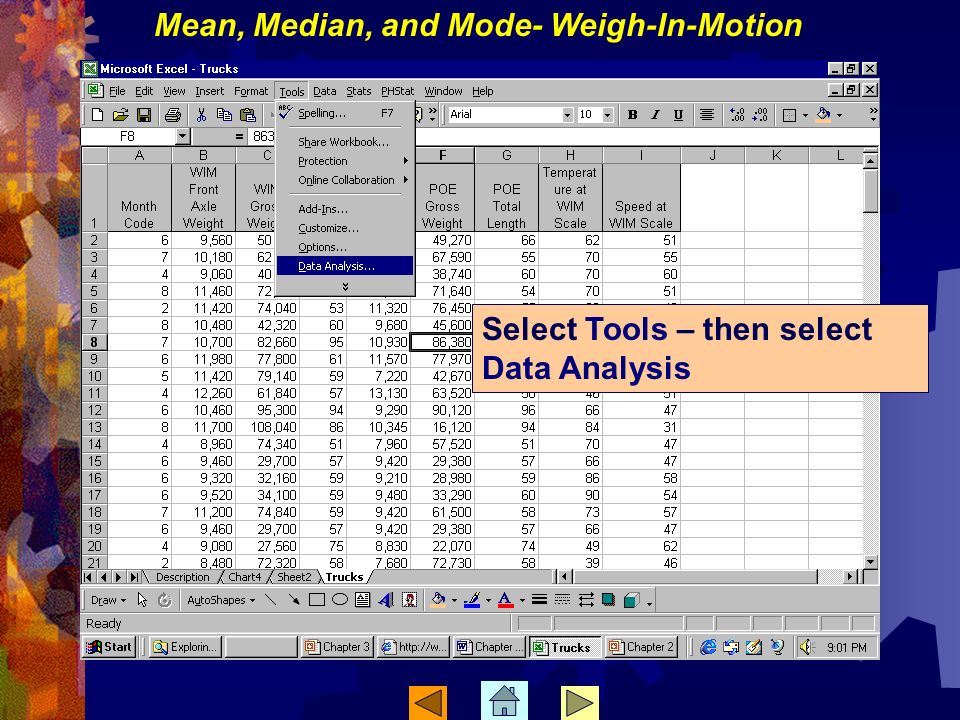The height and width of the screenshot is (720, 960).
Task: Select the Line drawing tool
Action: (x=271, y=600)
